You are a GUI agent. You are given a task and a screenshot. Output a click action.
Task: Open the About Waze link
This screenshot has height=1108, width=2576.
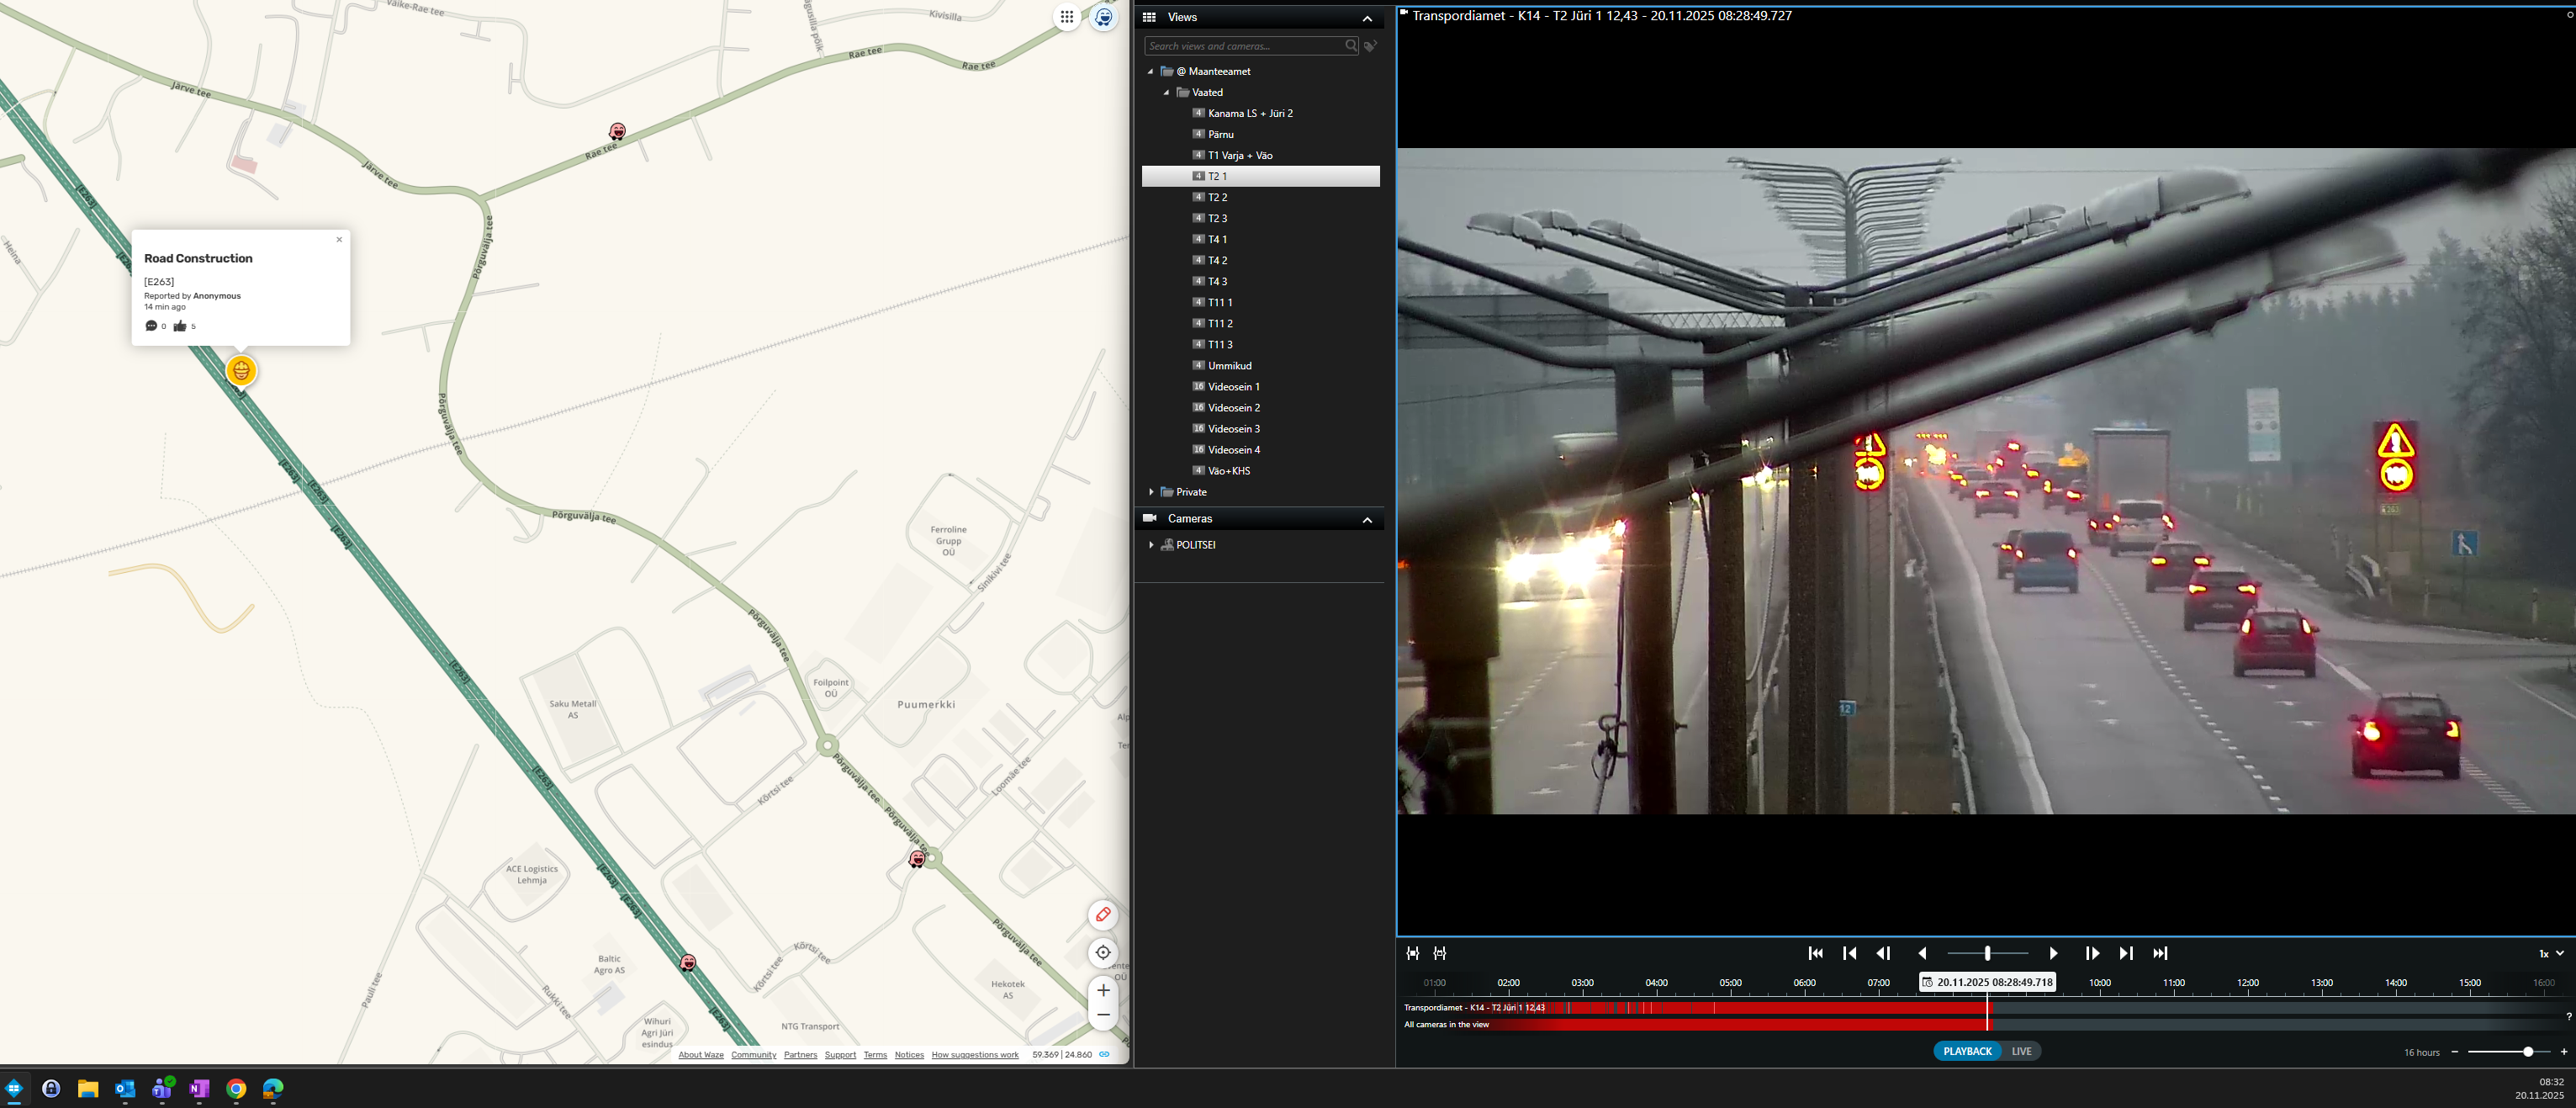pos(700,1055)
